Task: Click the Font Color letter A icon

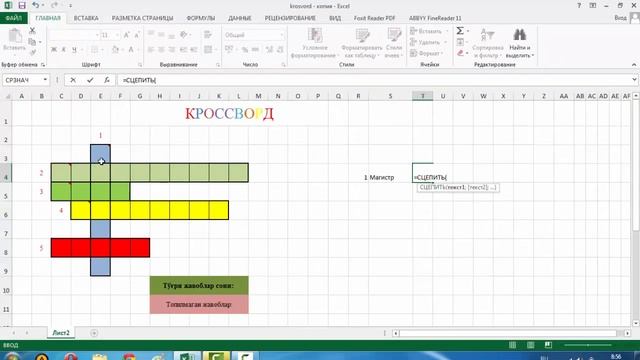Action: 131,50
